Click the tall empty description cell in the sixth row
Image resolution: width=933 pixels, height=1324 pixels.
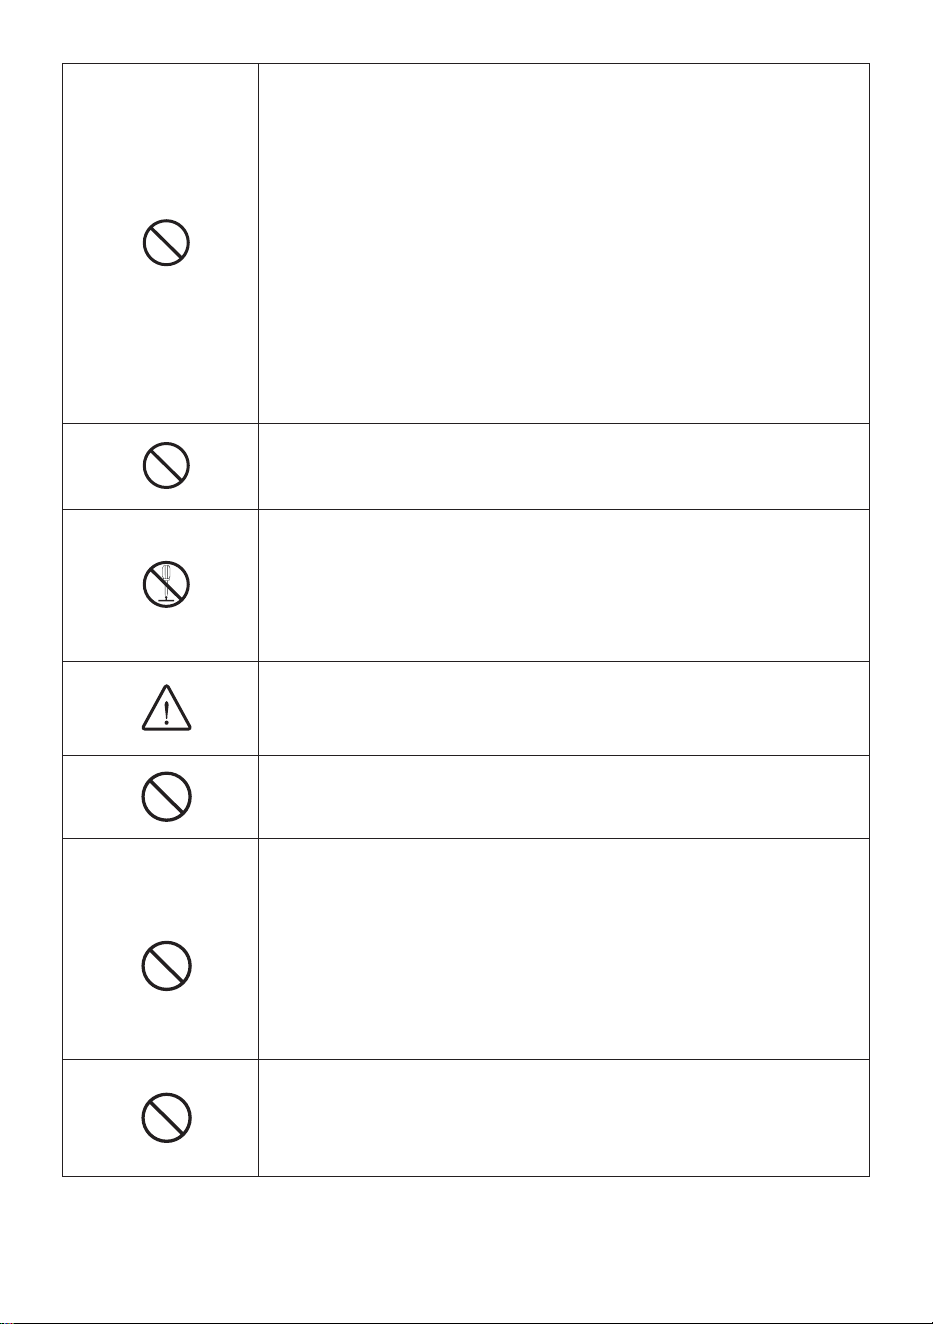tap(564, 949)
